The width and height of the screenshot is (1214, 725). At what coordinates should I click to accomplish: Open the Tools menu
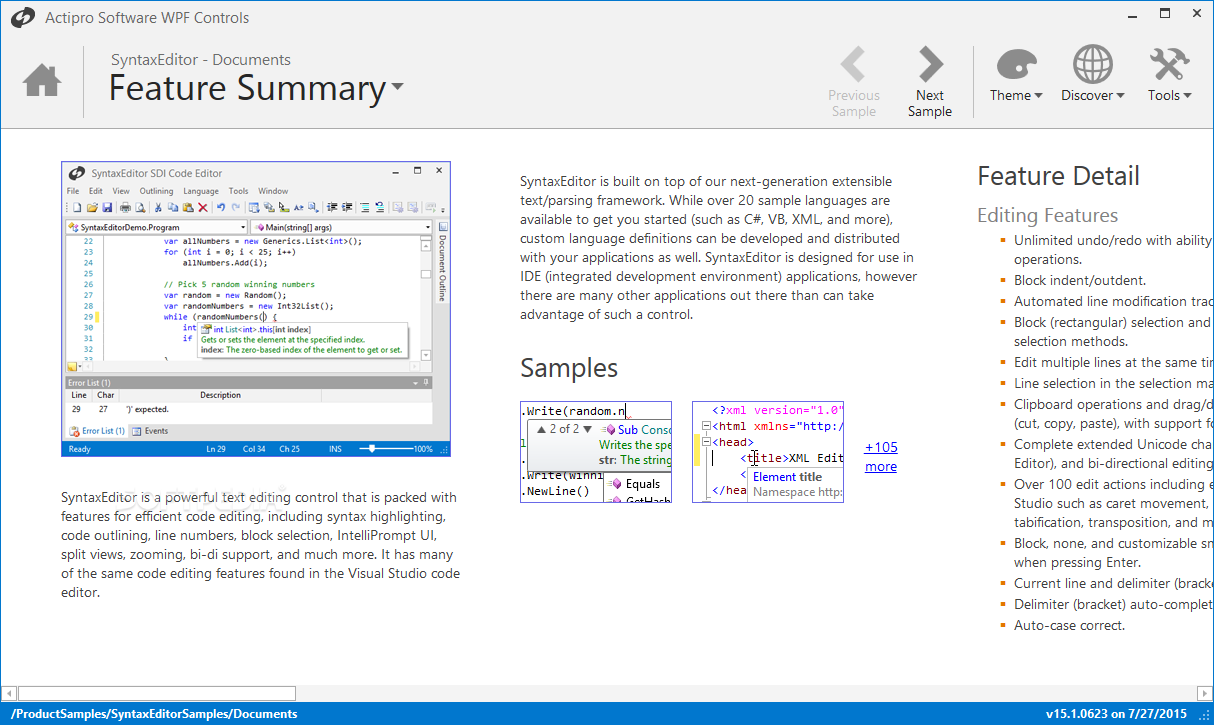[x=1169, y=75]
